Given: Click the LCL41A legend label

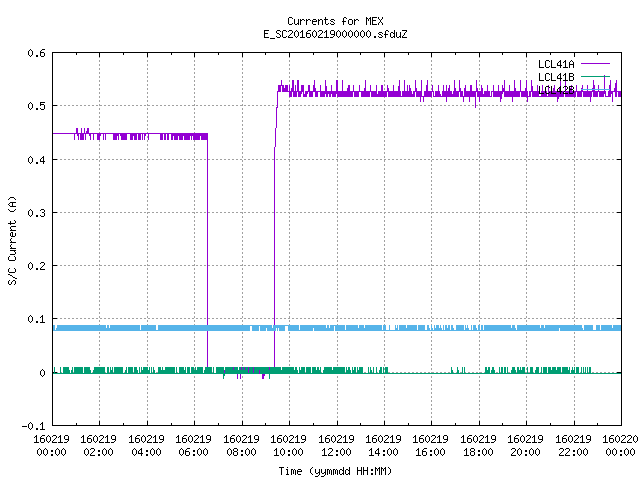Looking at the screenshot, I should 556,64.
